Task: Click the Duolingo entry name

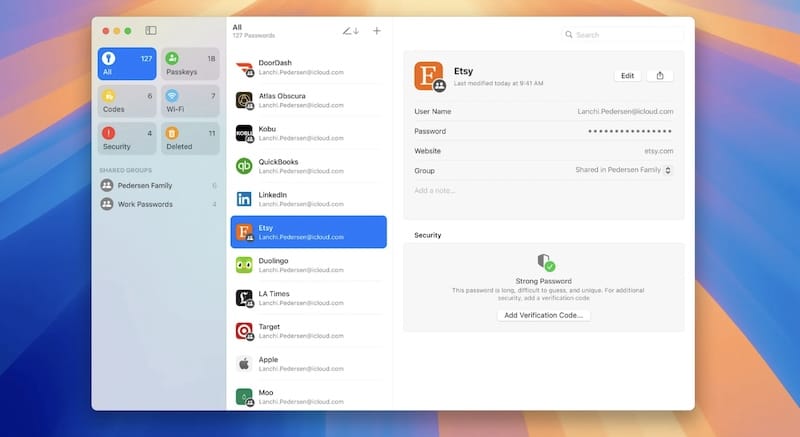Action: point(273,261)
